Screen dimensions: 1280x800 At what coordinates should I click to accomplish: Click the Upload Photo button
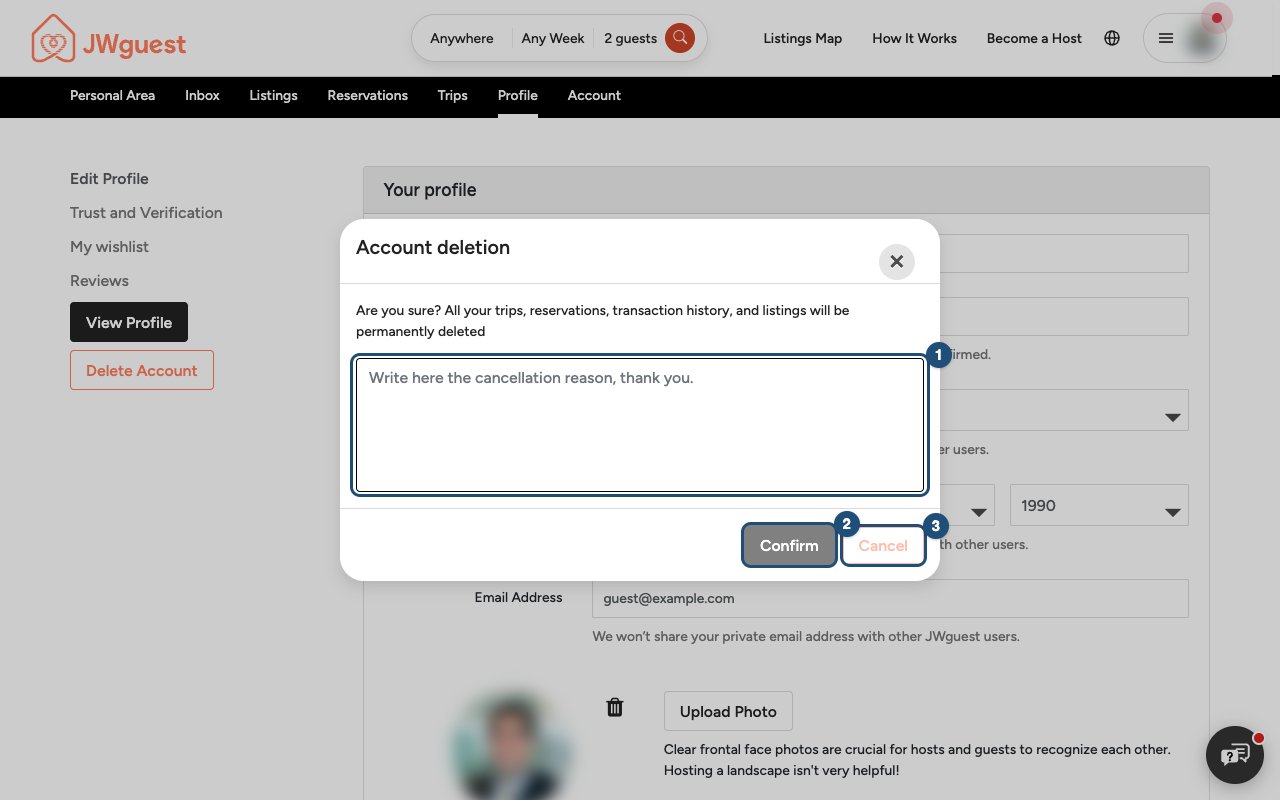click(728, 711)
